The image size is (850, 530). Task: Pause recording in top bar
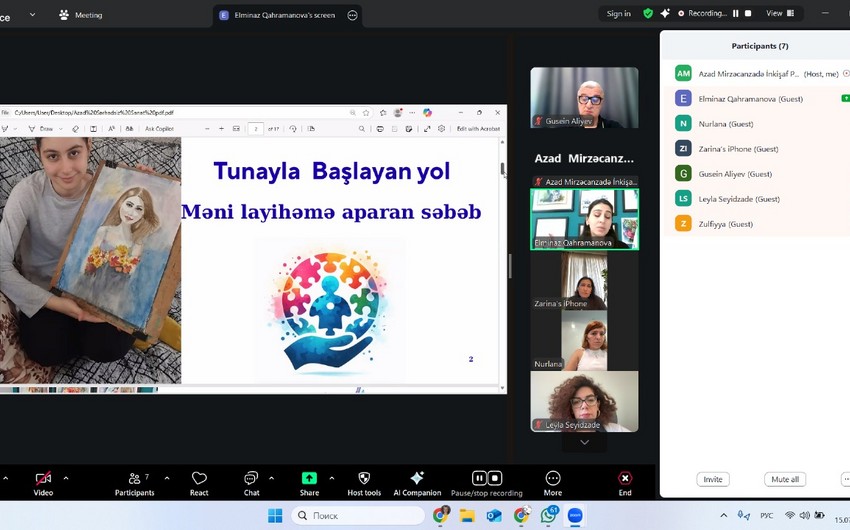pyautogui.click(x=736, y=14)
